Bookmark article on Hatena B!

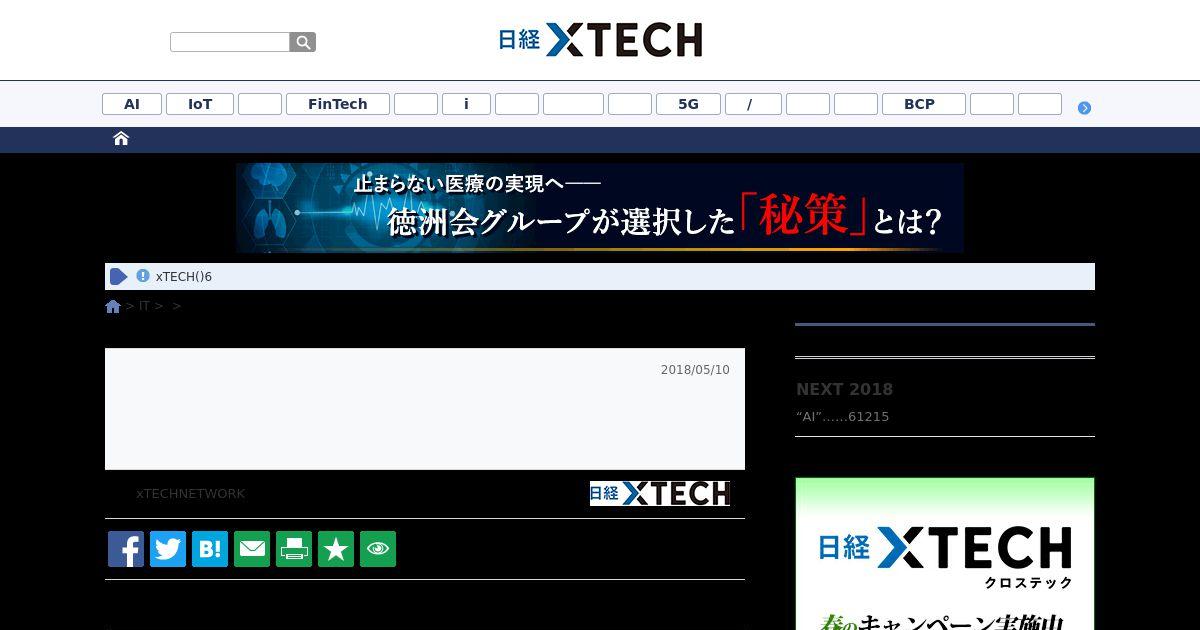click(x=210, y=549)
